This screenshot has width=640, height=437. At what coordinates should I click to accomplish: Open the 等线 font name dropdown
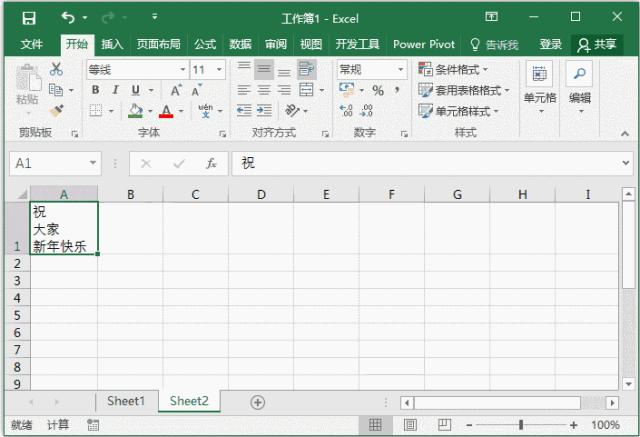[183, 70]
